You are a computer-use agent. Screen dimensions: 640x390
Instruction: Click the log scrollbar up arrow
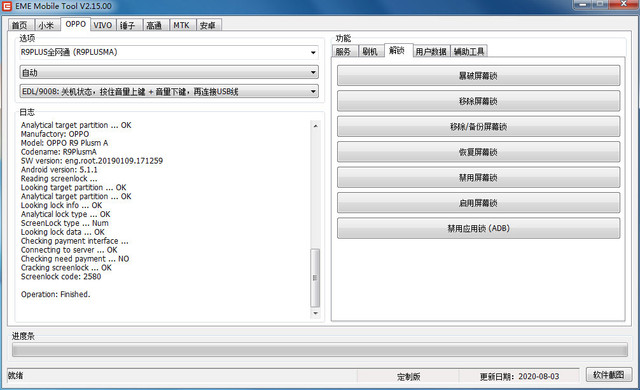(315, 126)
